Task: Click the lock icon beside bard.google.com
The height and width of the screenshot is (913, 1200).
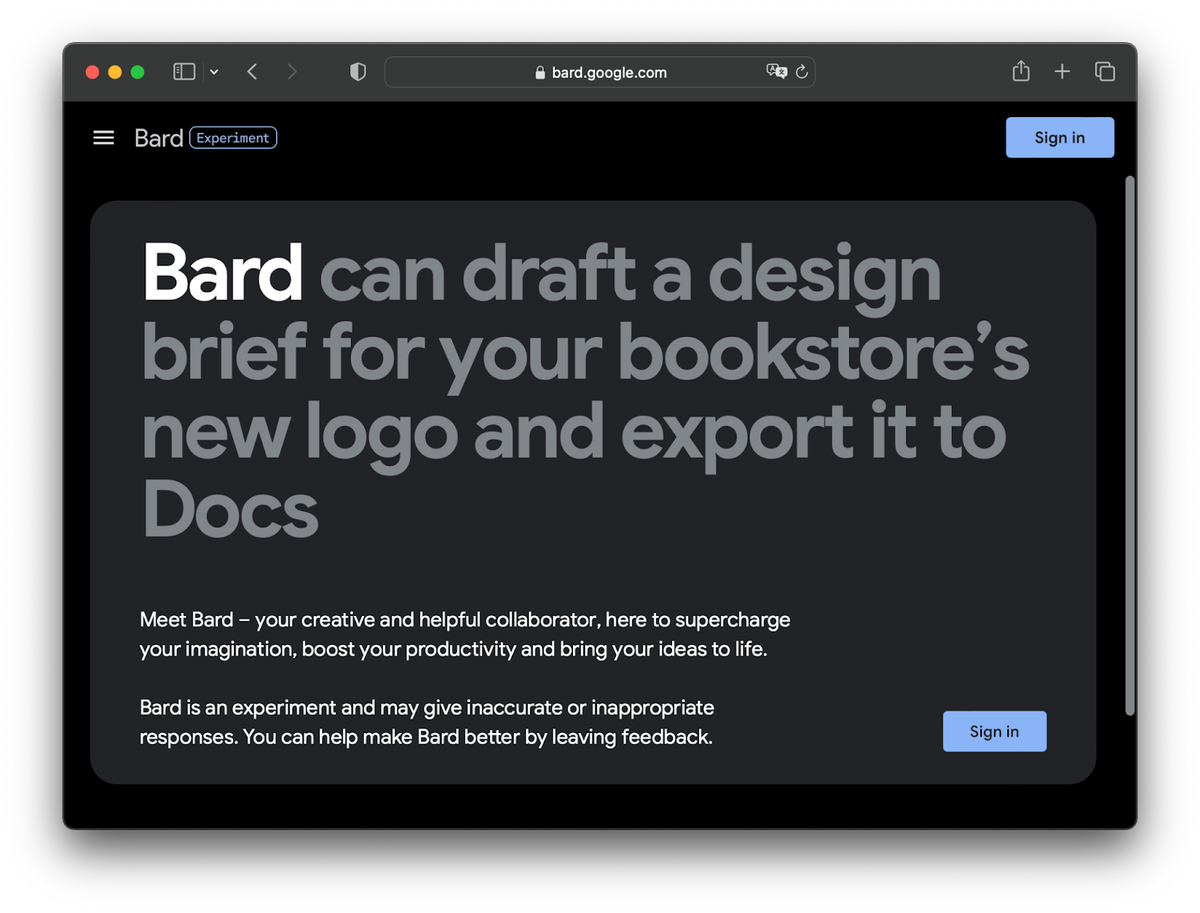Action: pos(540,72)
